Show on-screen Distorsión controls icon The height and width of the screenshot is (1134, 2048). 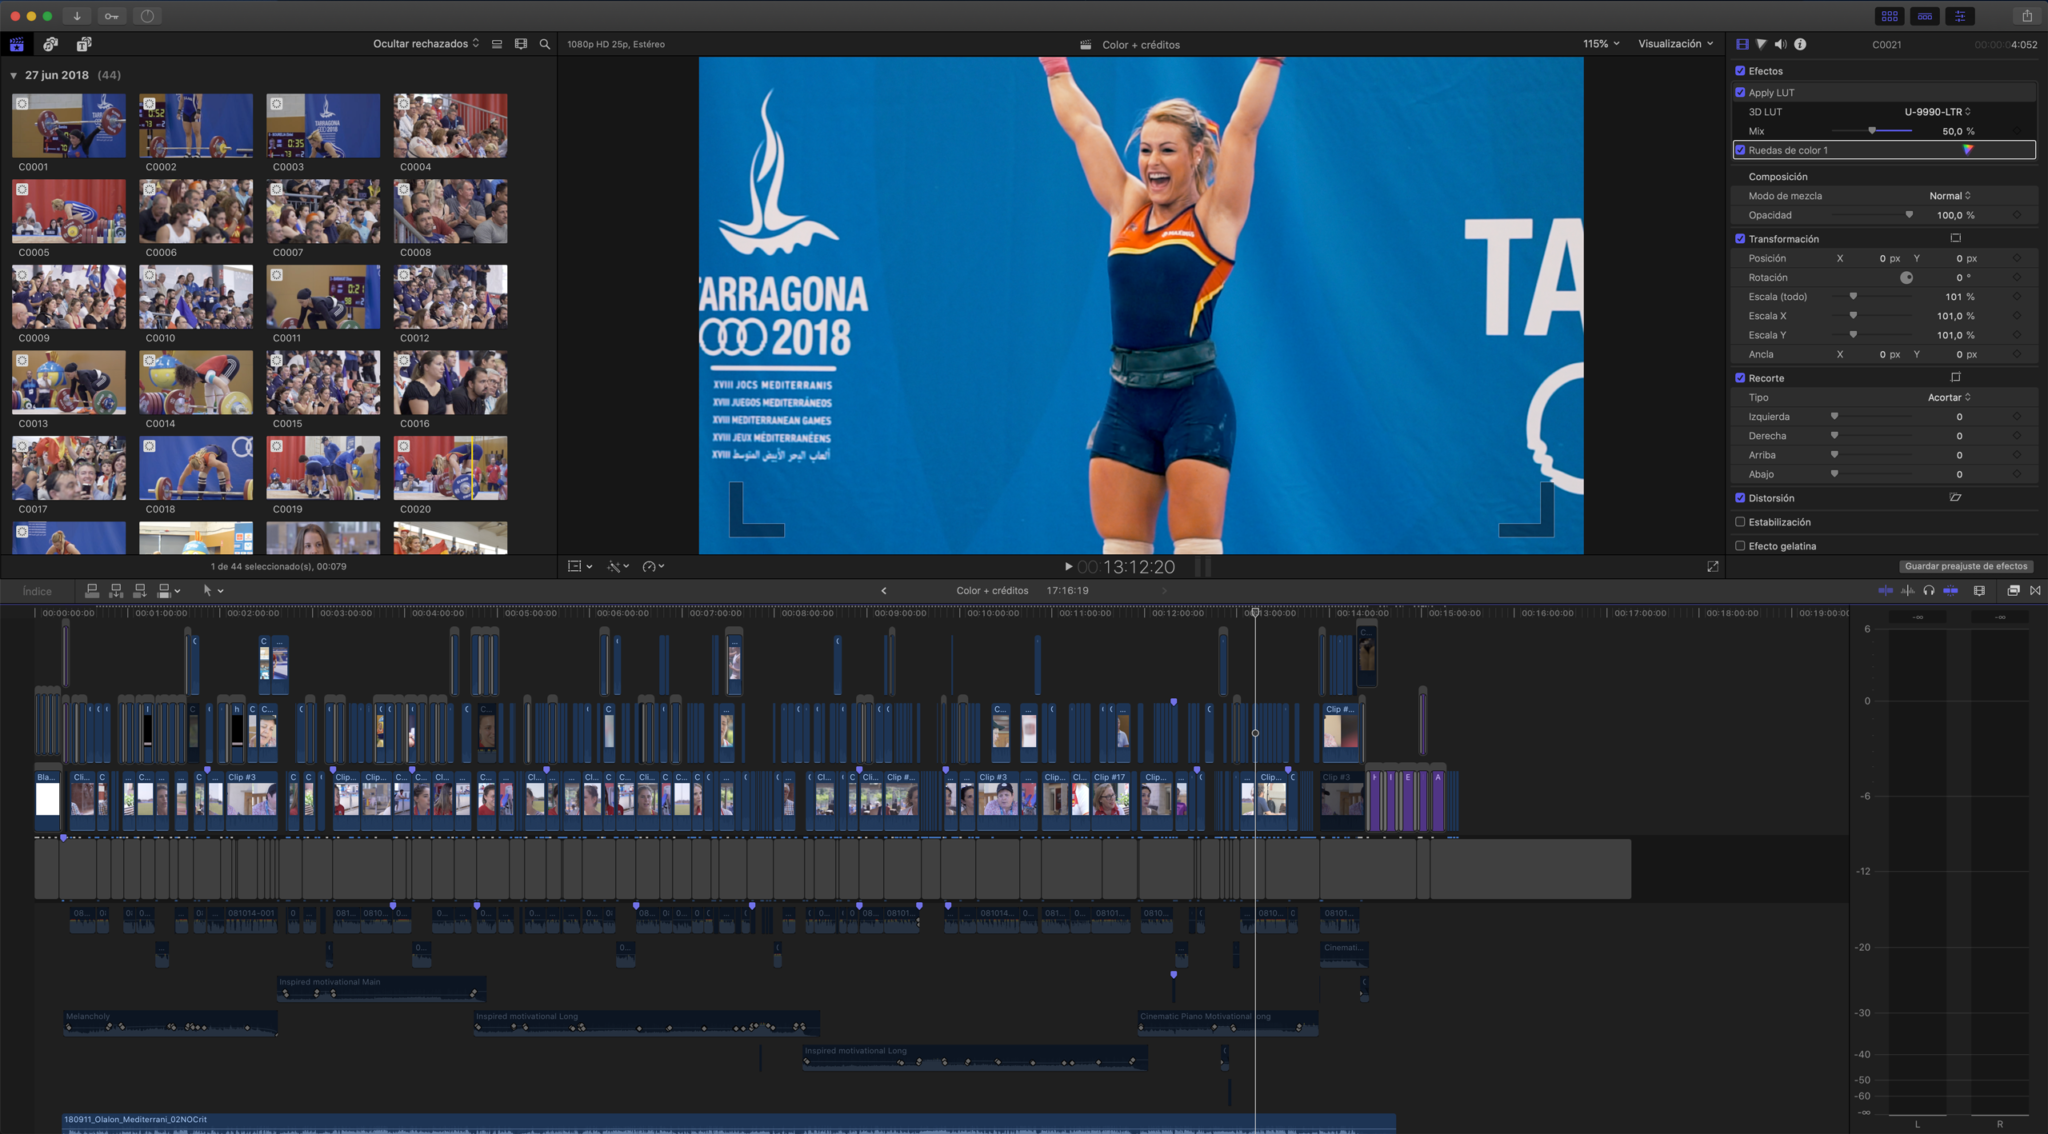coord(1955,497)
